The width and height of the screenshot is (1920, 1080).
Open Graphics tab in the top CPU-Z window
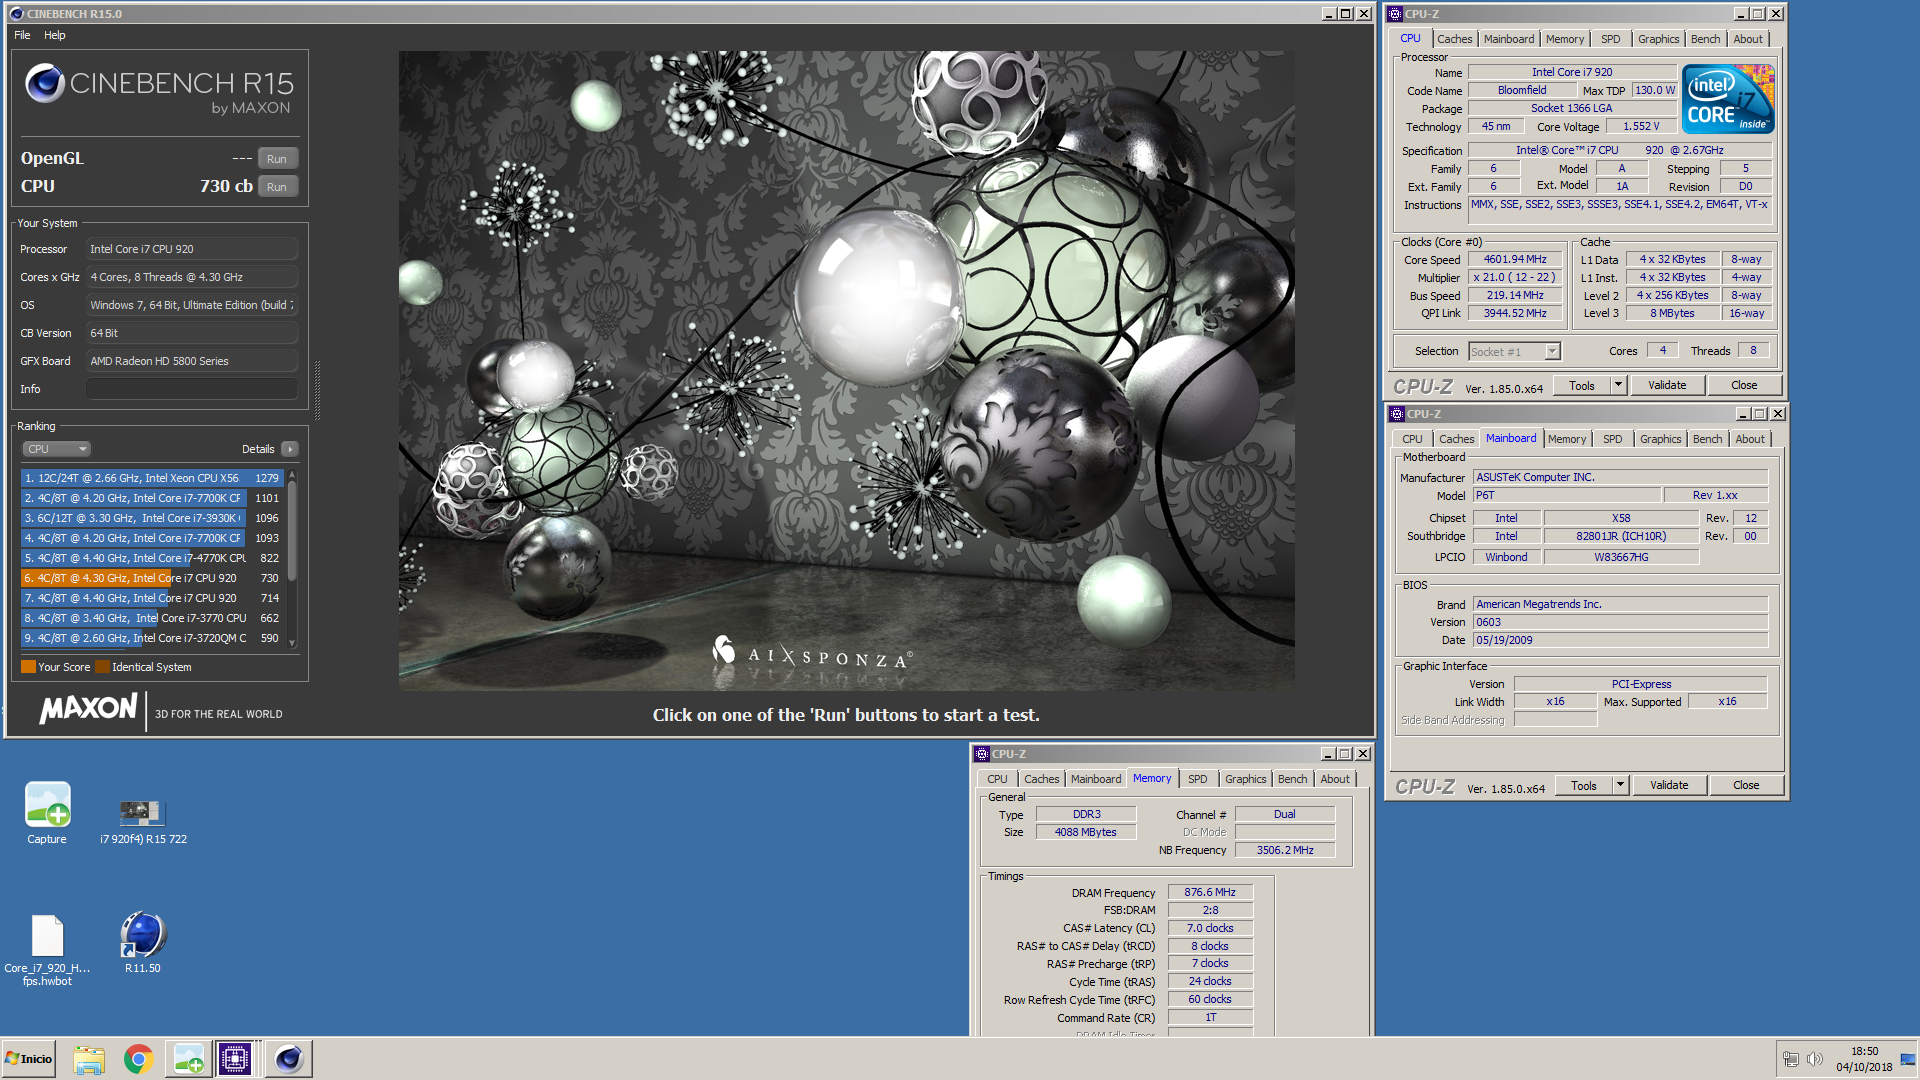coord(1659,39)
